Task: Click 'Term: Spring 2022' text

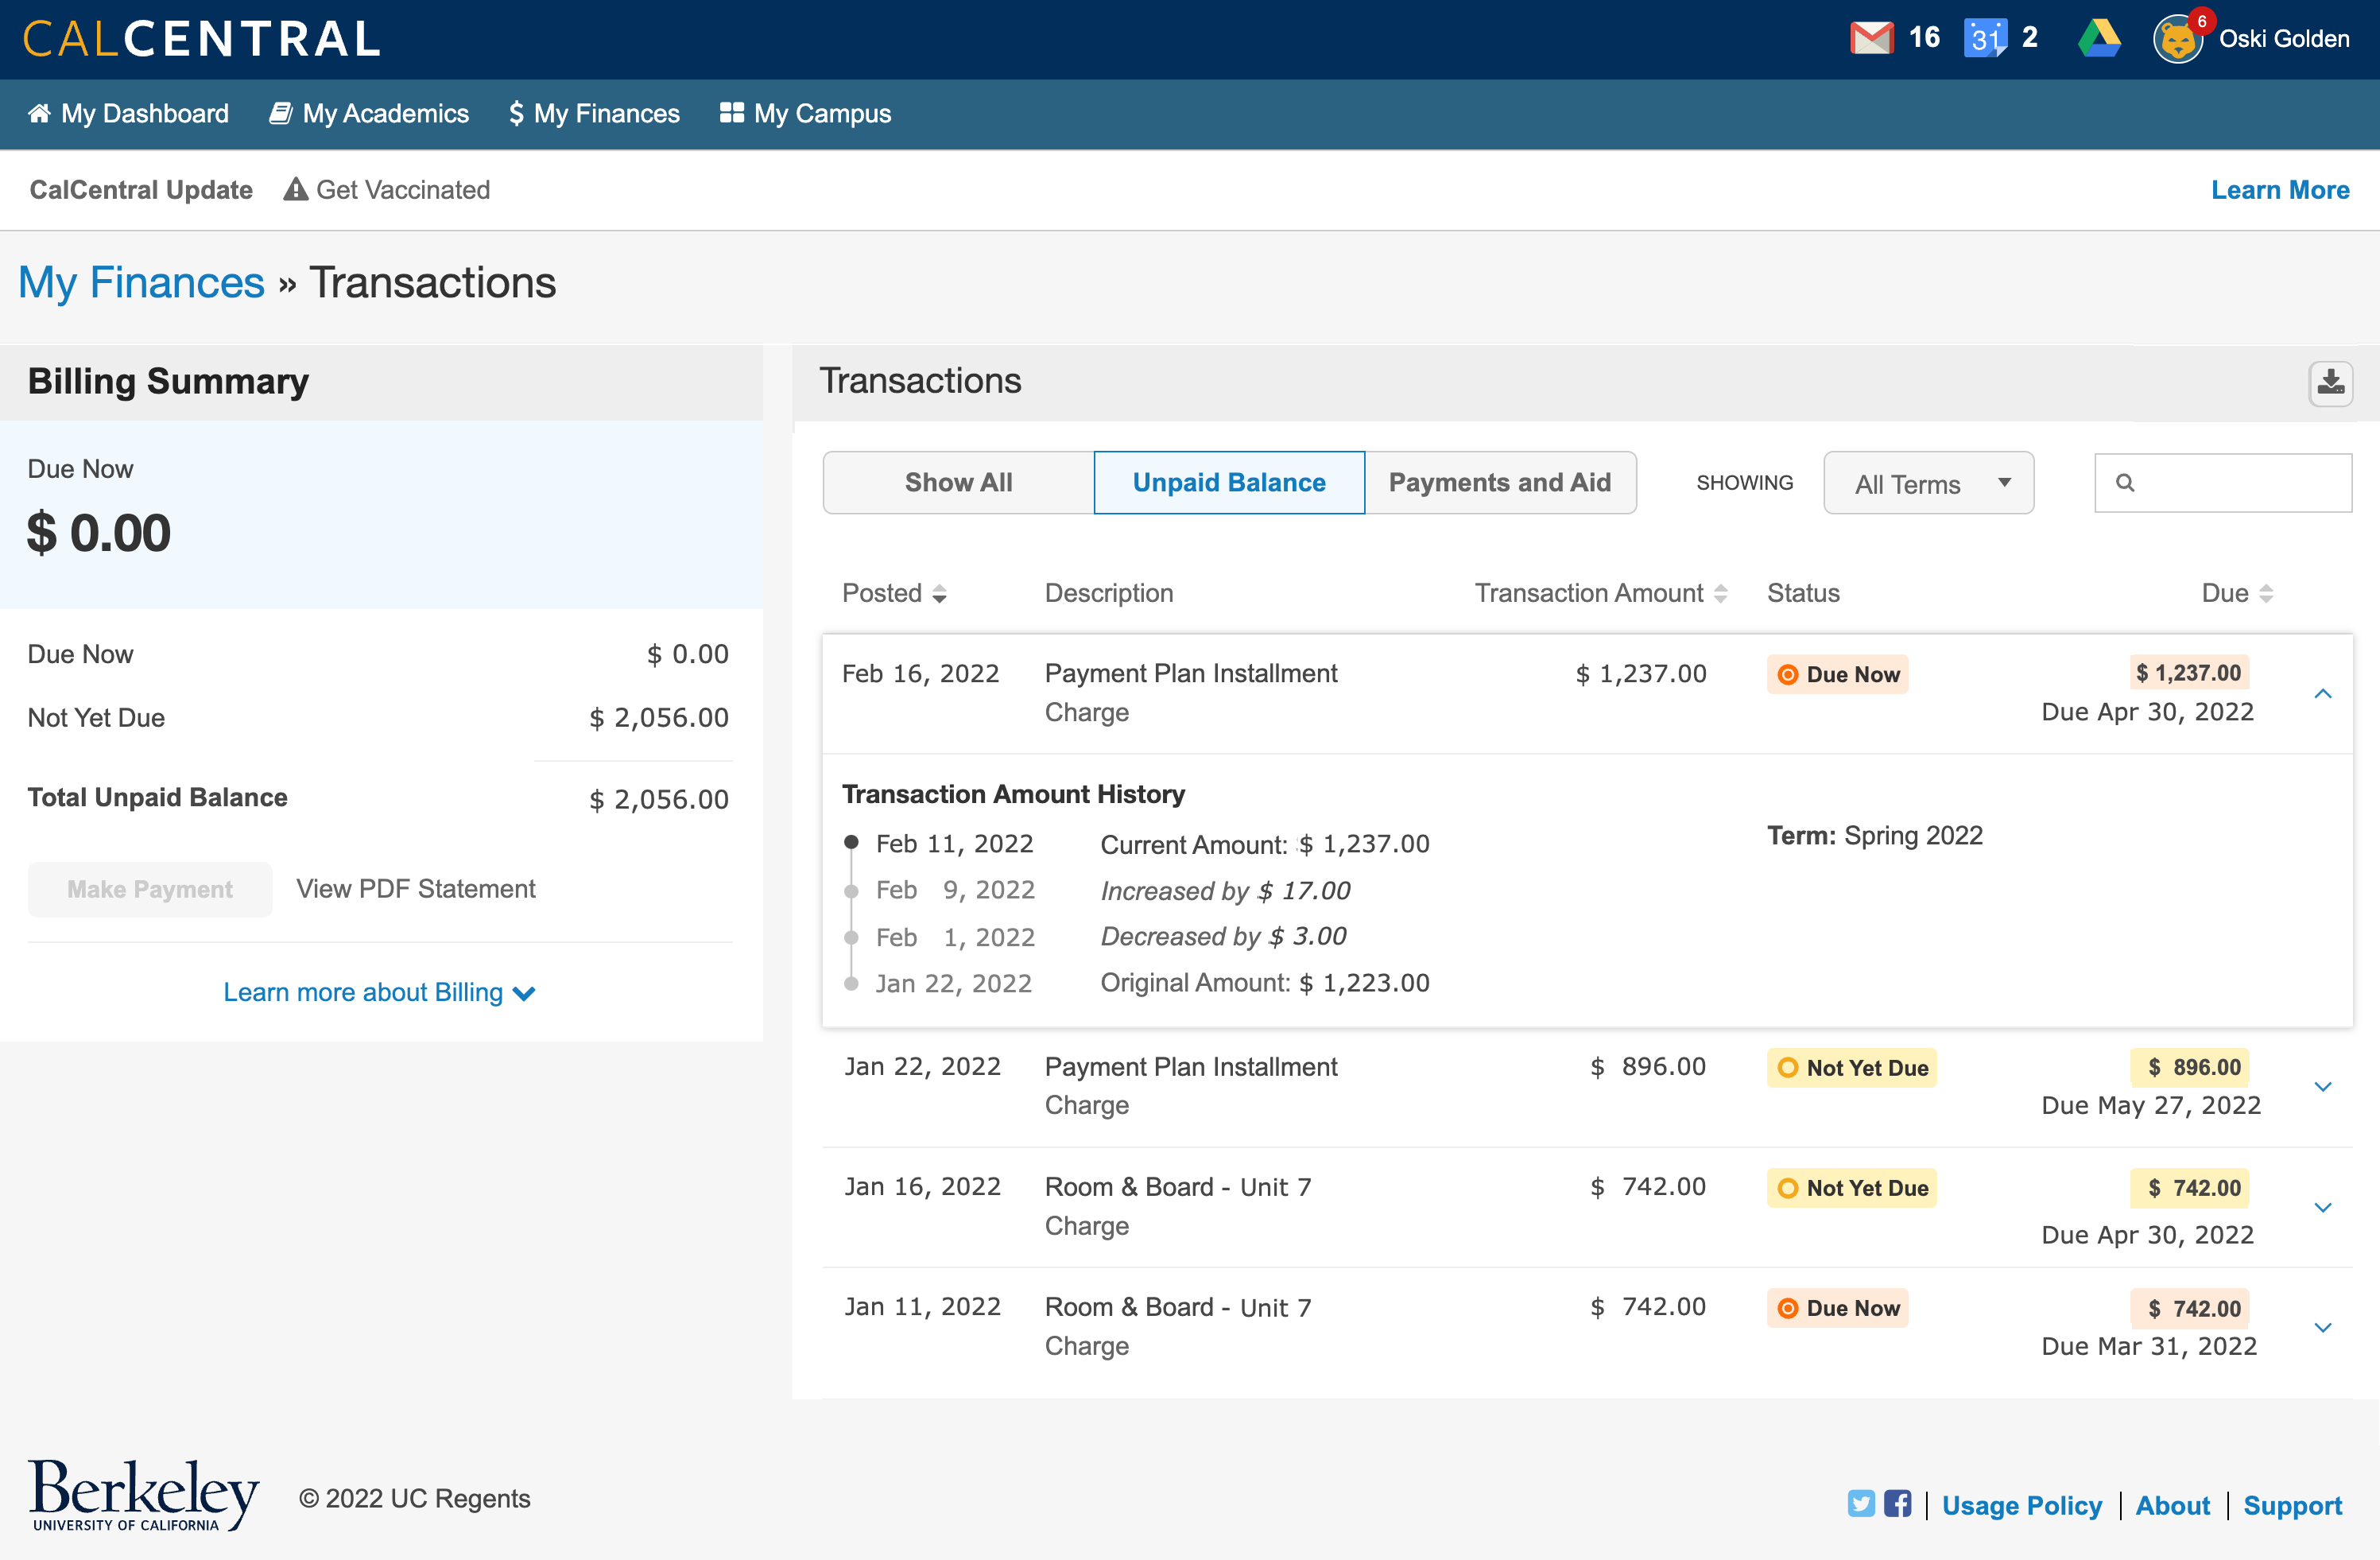Action: click(1875, 836)
